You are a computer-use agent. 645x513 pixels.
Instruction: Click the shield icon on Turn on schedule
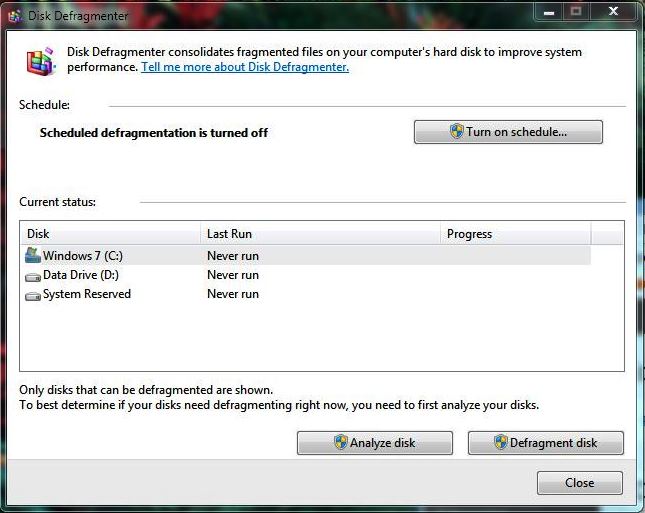(457, 132)
